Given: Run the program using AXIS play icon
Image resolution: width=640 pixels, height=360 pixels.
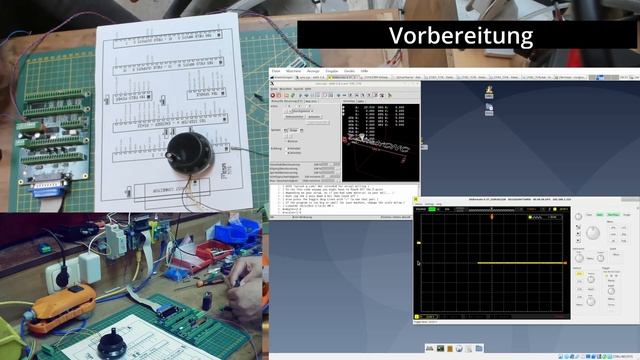Looking at the screenshot, I should click(x=300, y=95).
